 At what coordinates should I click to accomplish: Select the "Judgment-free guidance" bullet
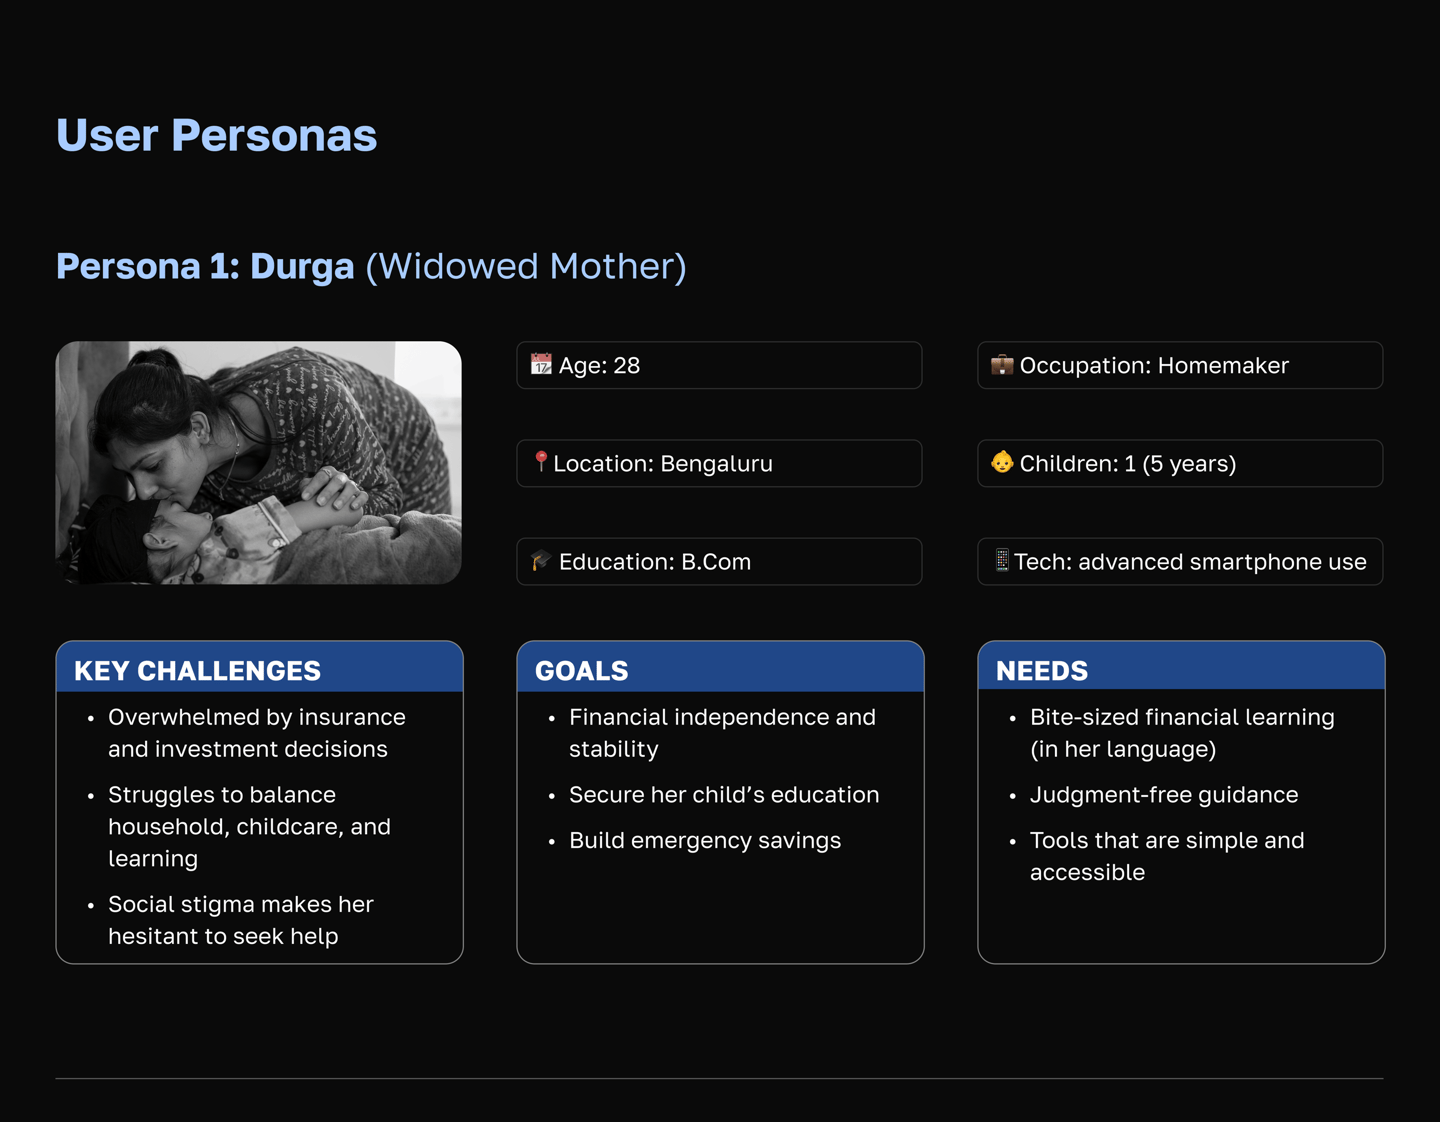(x=1164, y=795)
